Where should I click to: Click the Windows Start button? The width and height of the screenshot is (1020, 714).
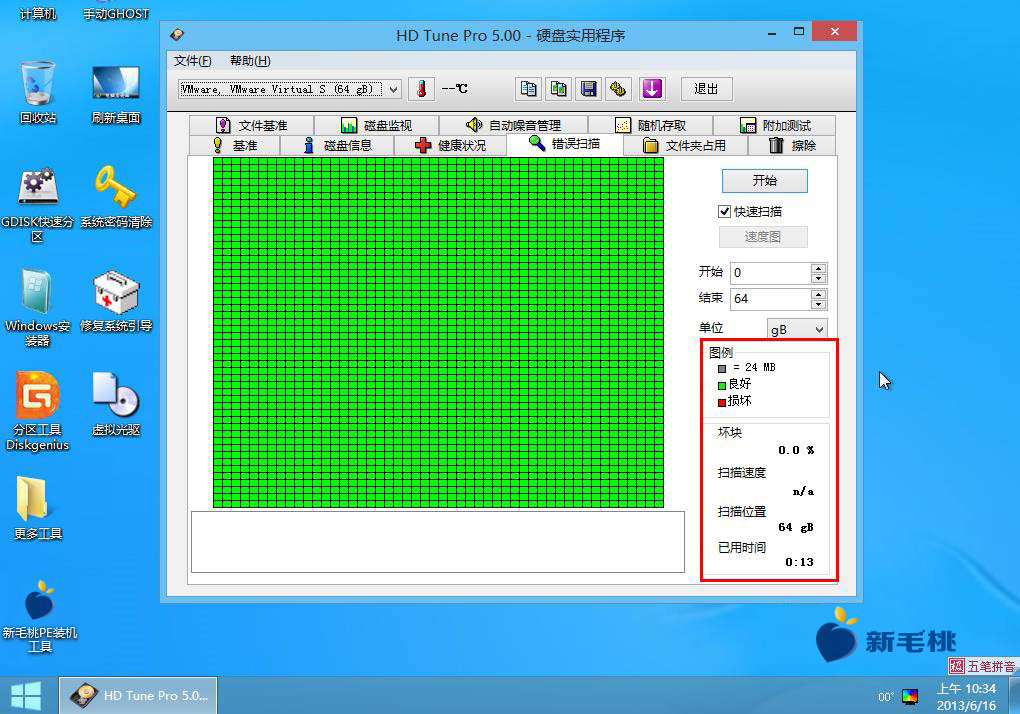tap(26, 696)
